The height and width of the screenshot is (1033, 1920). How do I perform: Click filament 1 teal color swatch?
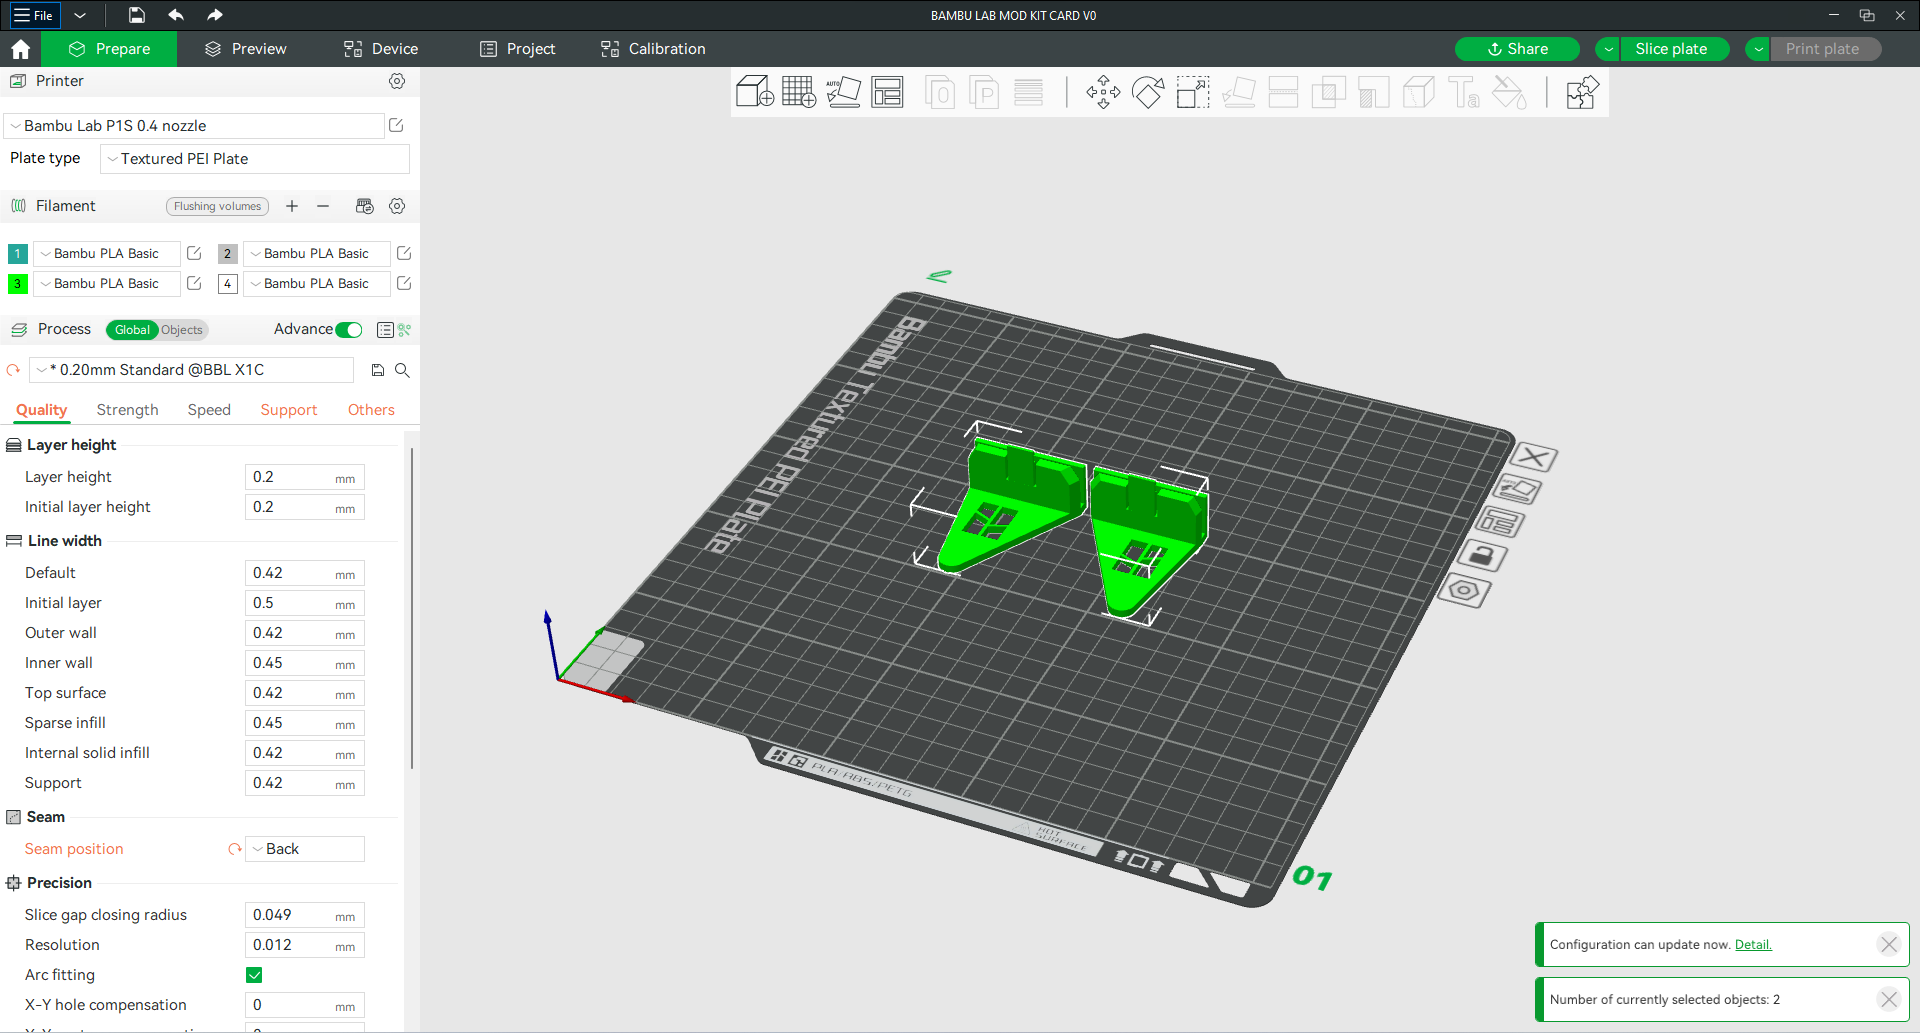[x=17, y=254]
